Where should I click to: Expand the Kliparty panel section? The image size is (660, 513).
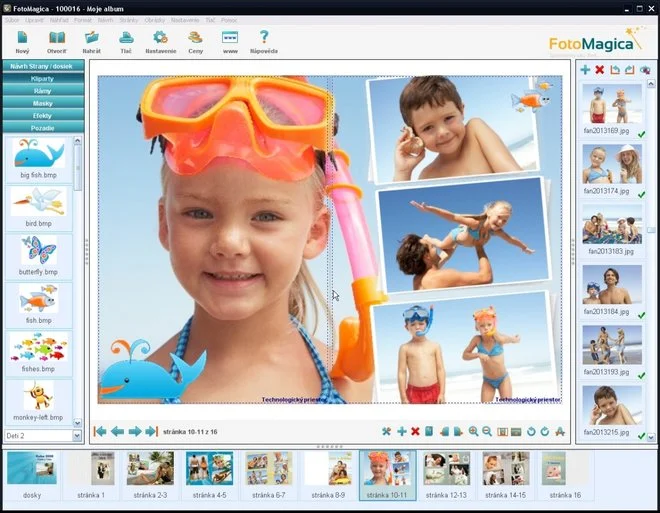pyautogui.click(x=42, y=78)
